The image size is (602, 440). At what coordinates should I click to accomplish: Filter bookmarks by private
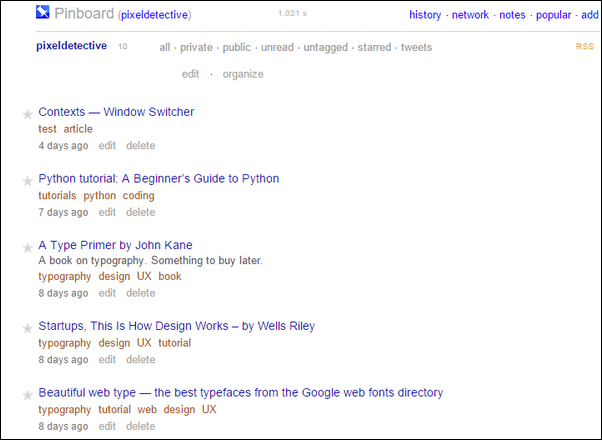coord(196,47)
